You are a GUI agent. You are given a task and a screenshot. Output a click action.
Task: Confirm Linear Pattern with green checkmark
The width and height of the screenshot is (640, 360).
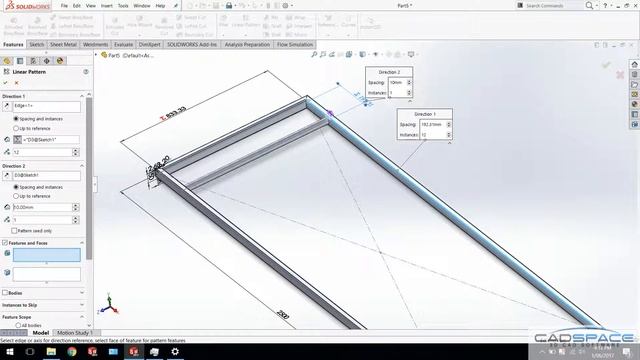[6, 83]
